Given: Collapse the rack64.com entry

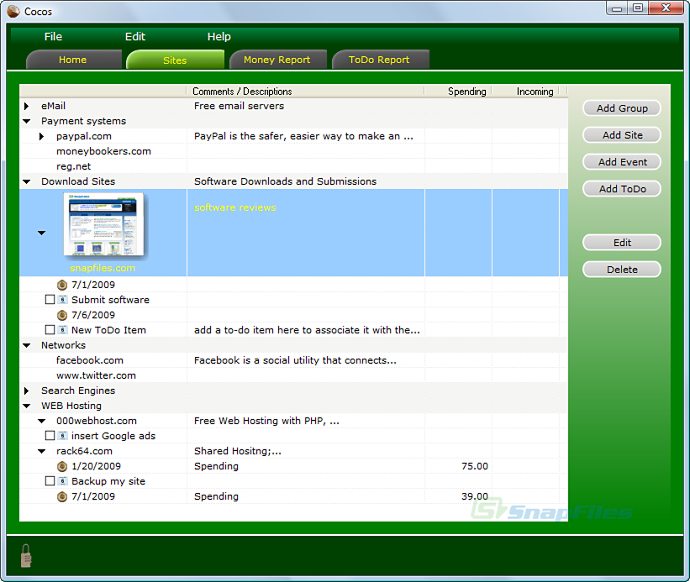Looking at the screenshot, I should 41,451.
